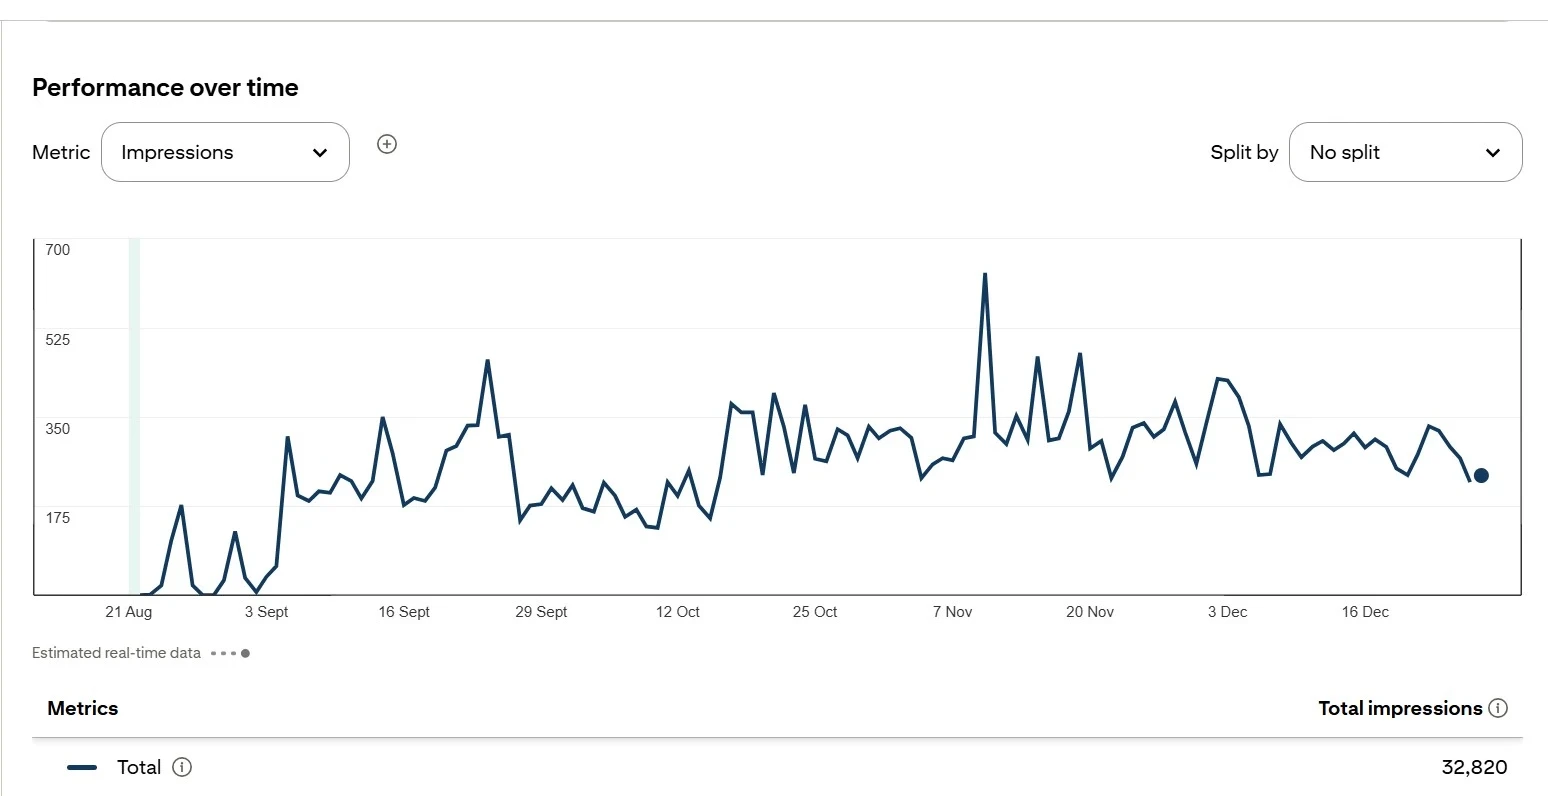Click the Total line color swatch

82,767
